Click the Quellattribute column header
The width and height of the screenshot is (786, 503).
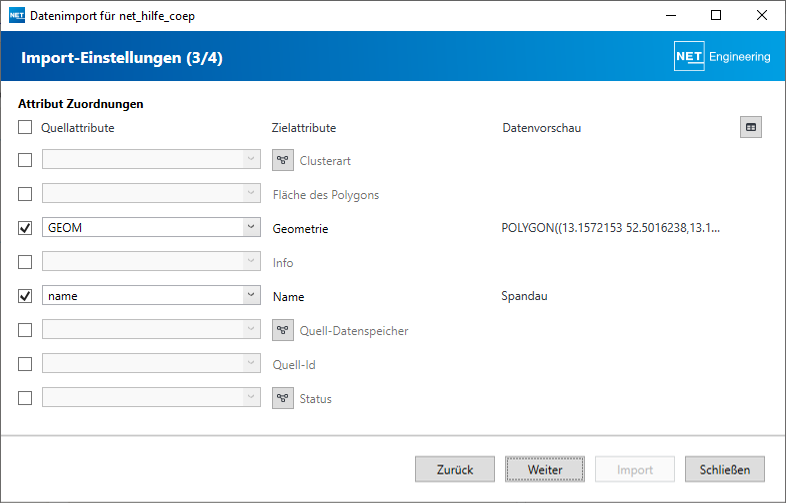click(x=78, y=128)
